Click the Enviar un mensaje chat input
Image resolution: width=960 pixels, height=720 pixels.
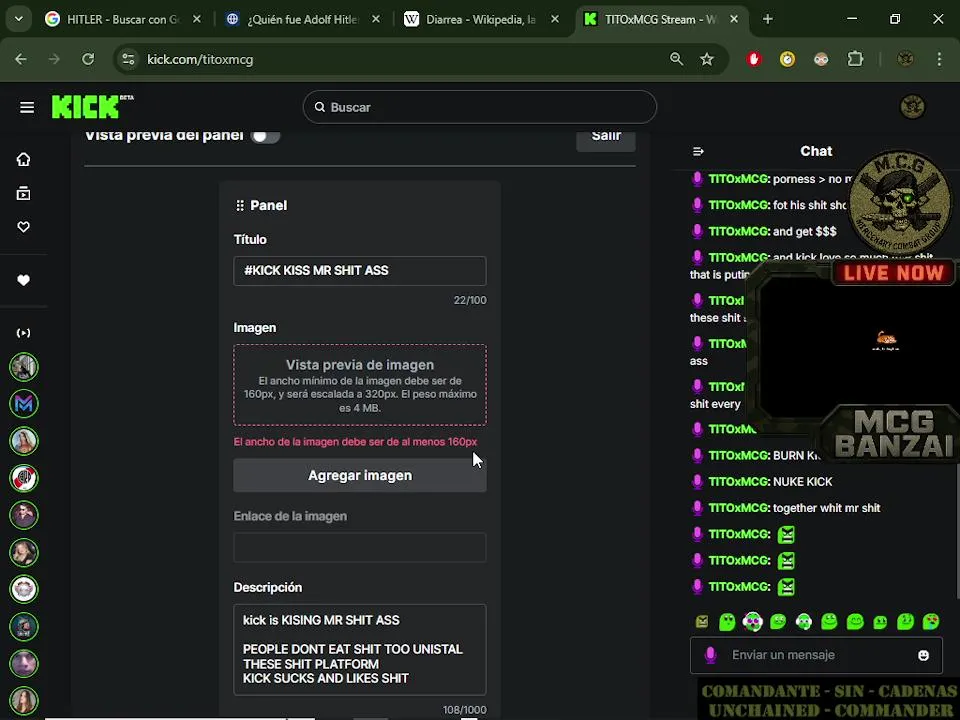pyautogui.click(x=816, y=655)
